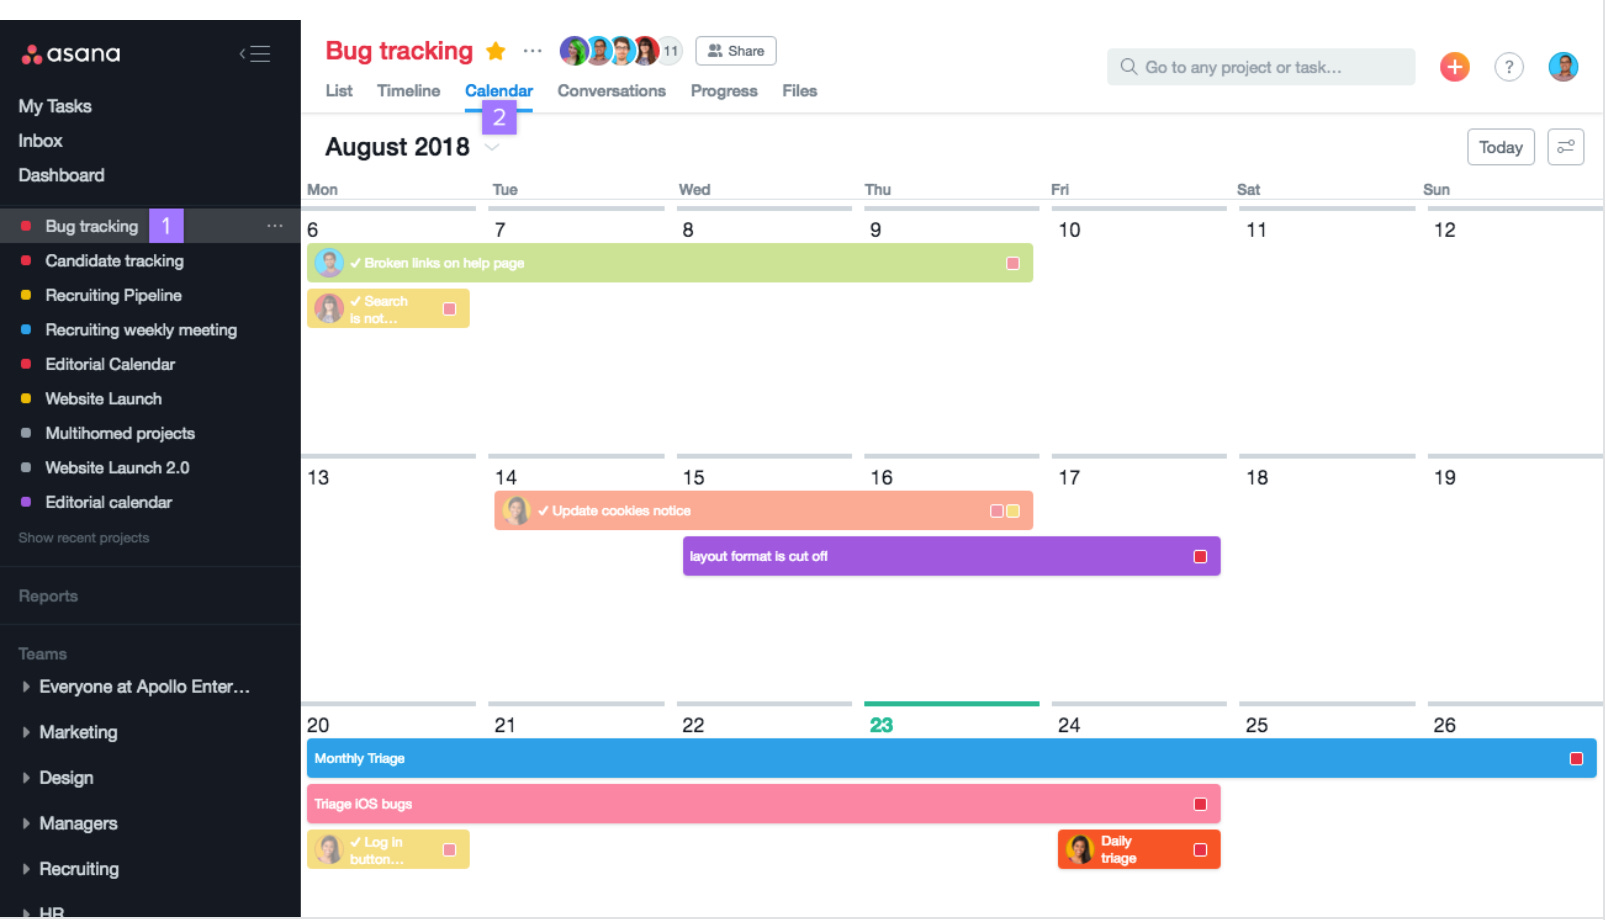
Task: Click the 11 members count badge
Action: click(671, 51)
